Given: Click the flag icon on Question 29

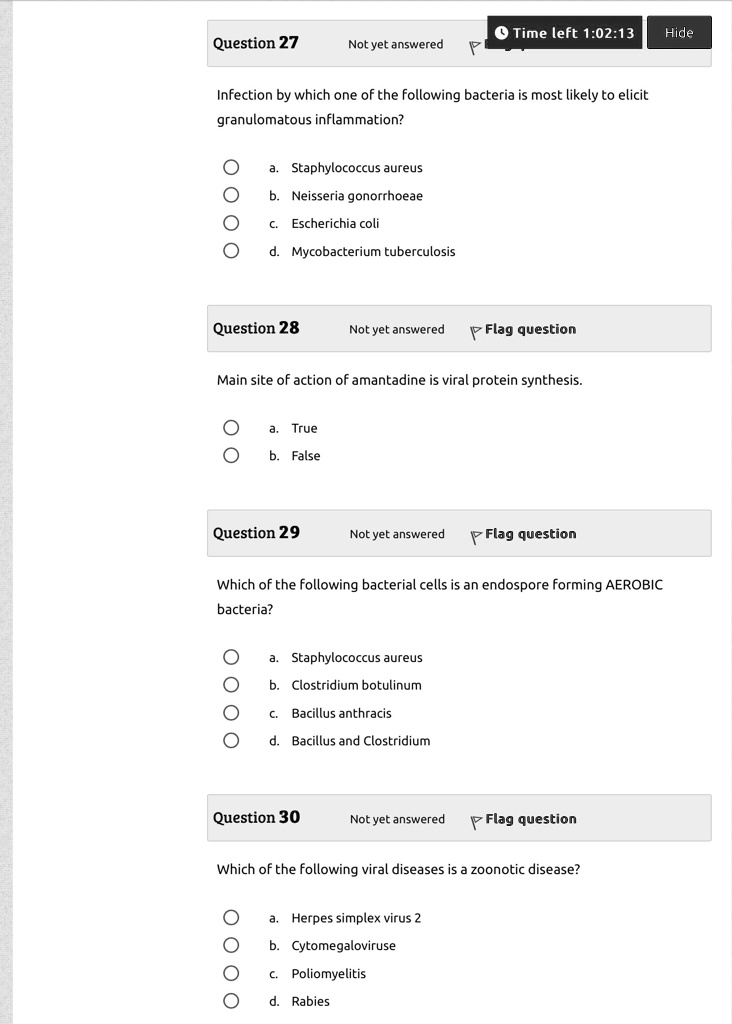Looking at the screenshot, I should [475, 537].
